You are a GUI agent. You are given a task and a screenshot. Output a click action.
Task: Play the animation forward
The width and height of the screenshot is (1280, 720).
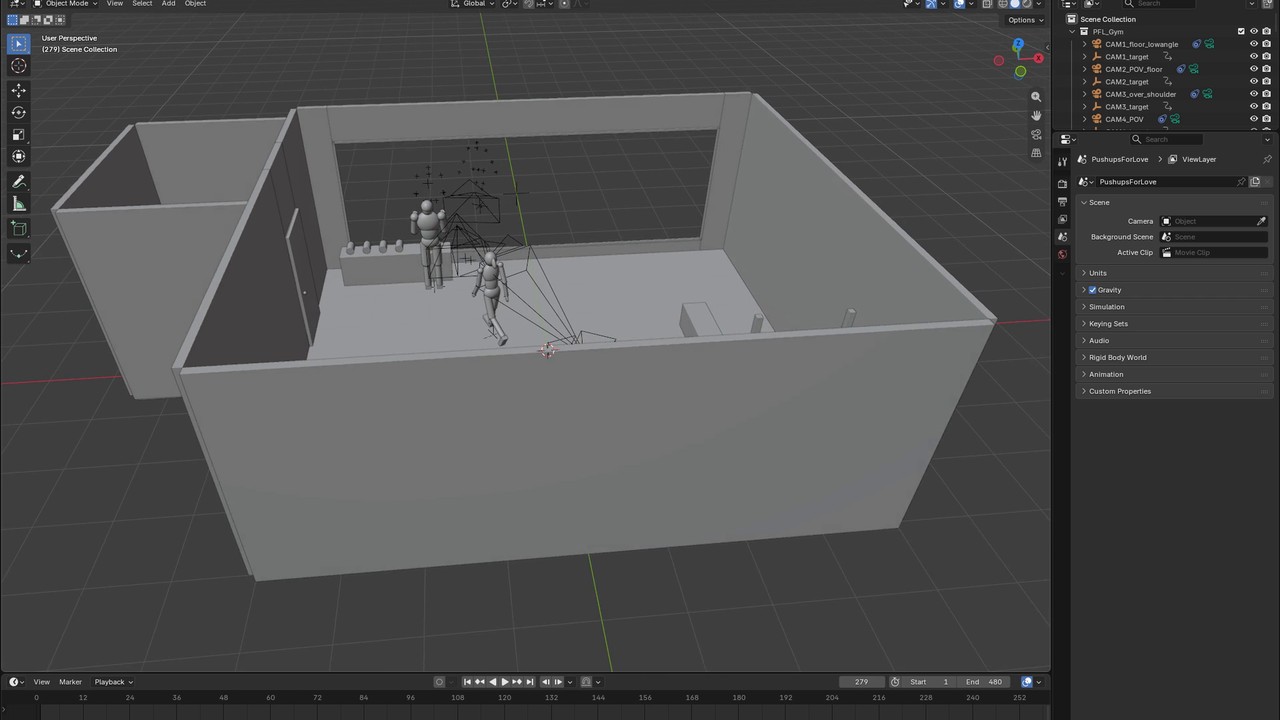point(505,682)
